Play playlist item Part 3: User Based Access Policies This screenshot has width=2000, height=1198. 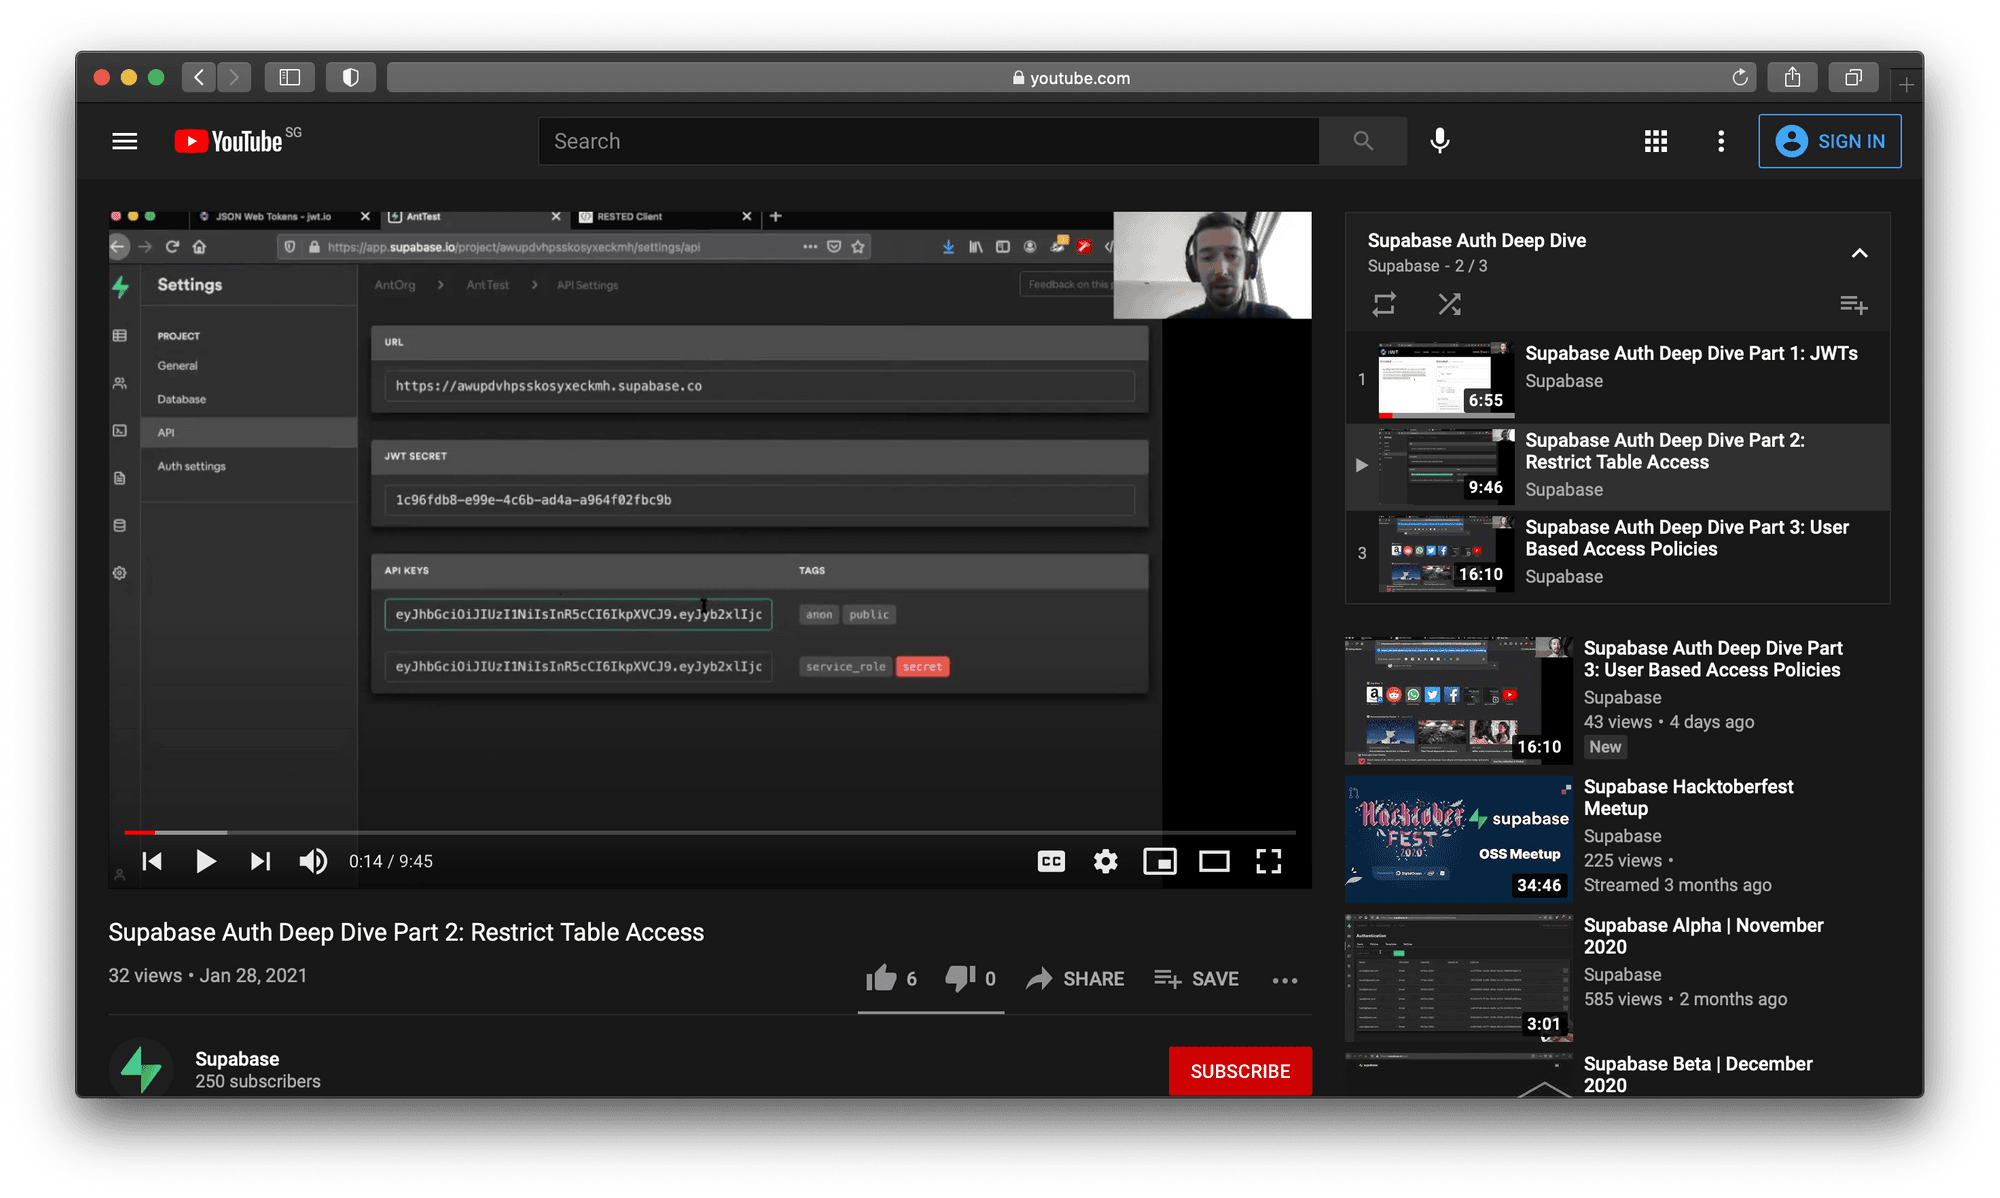pyautogui.click(x=1617, y=552)
